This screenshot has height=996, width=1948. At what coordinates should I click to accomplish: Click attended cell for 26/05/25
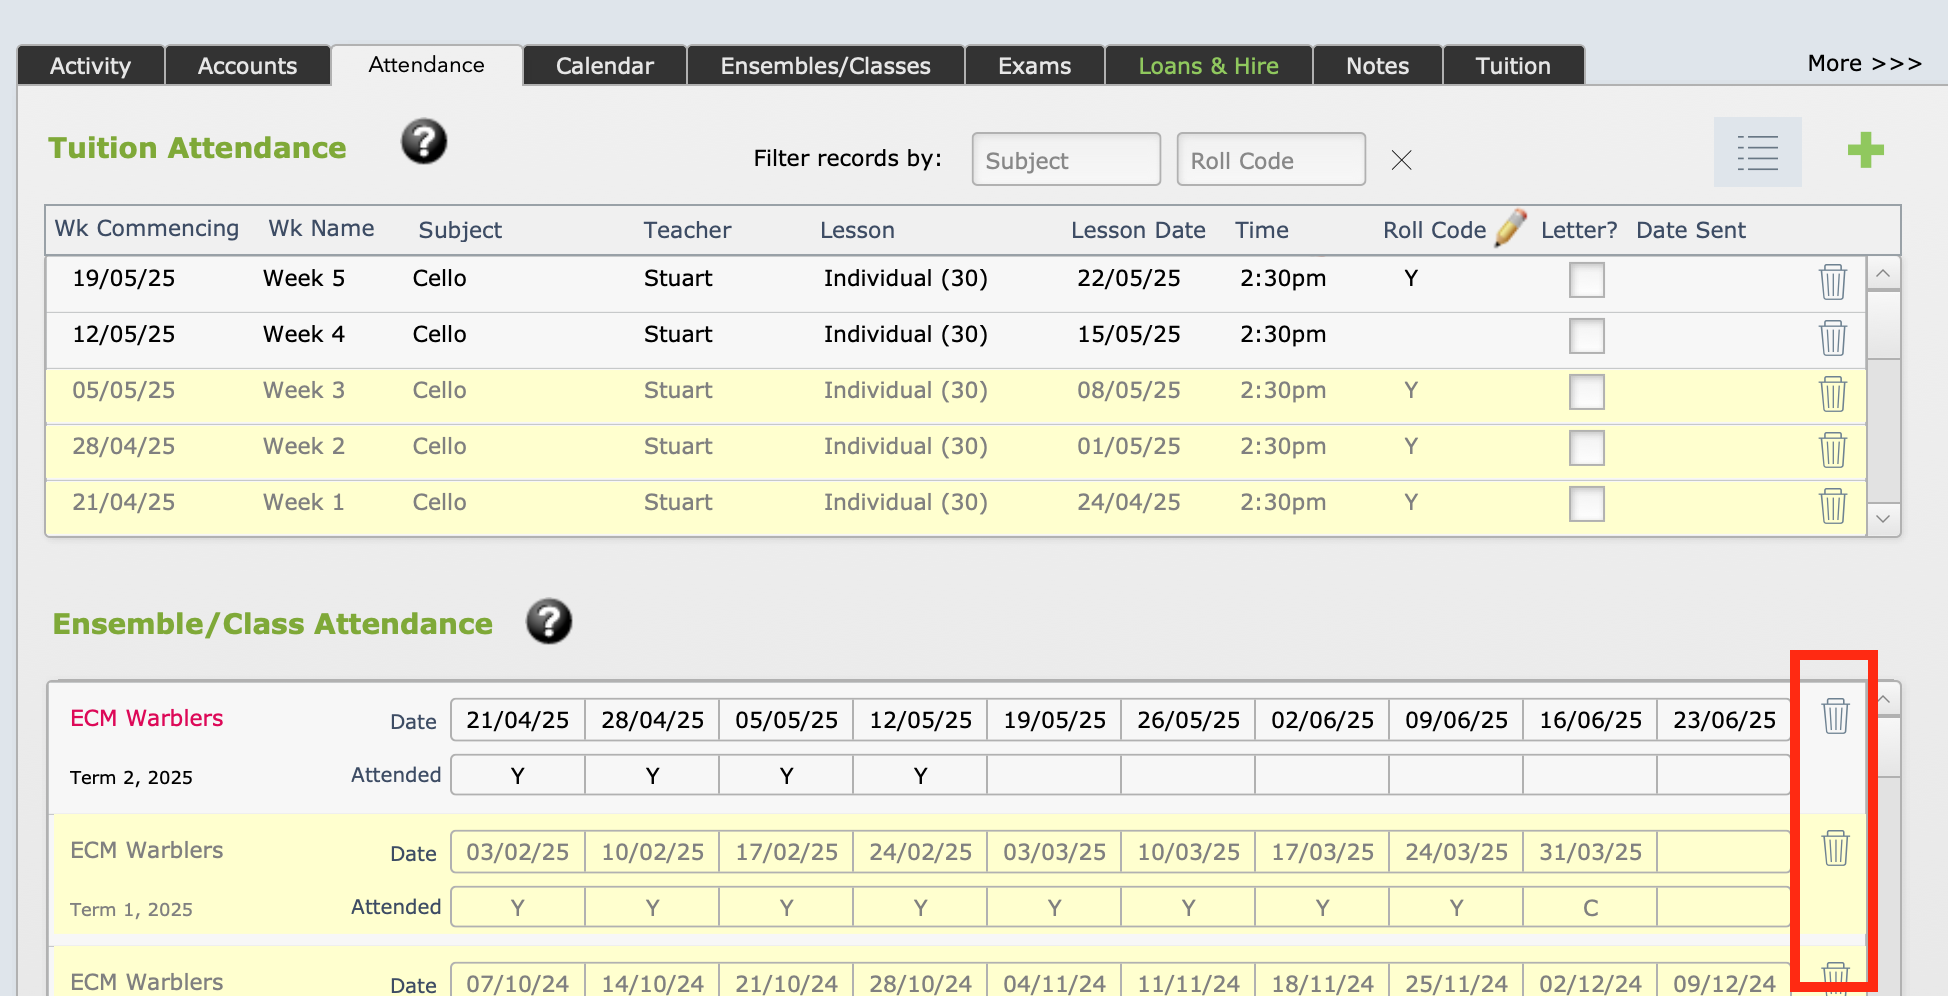(1188, 775)
